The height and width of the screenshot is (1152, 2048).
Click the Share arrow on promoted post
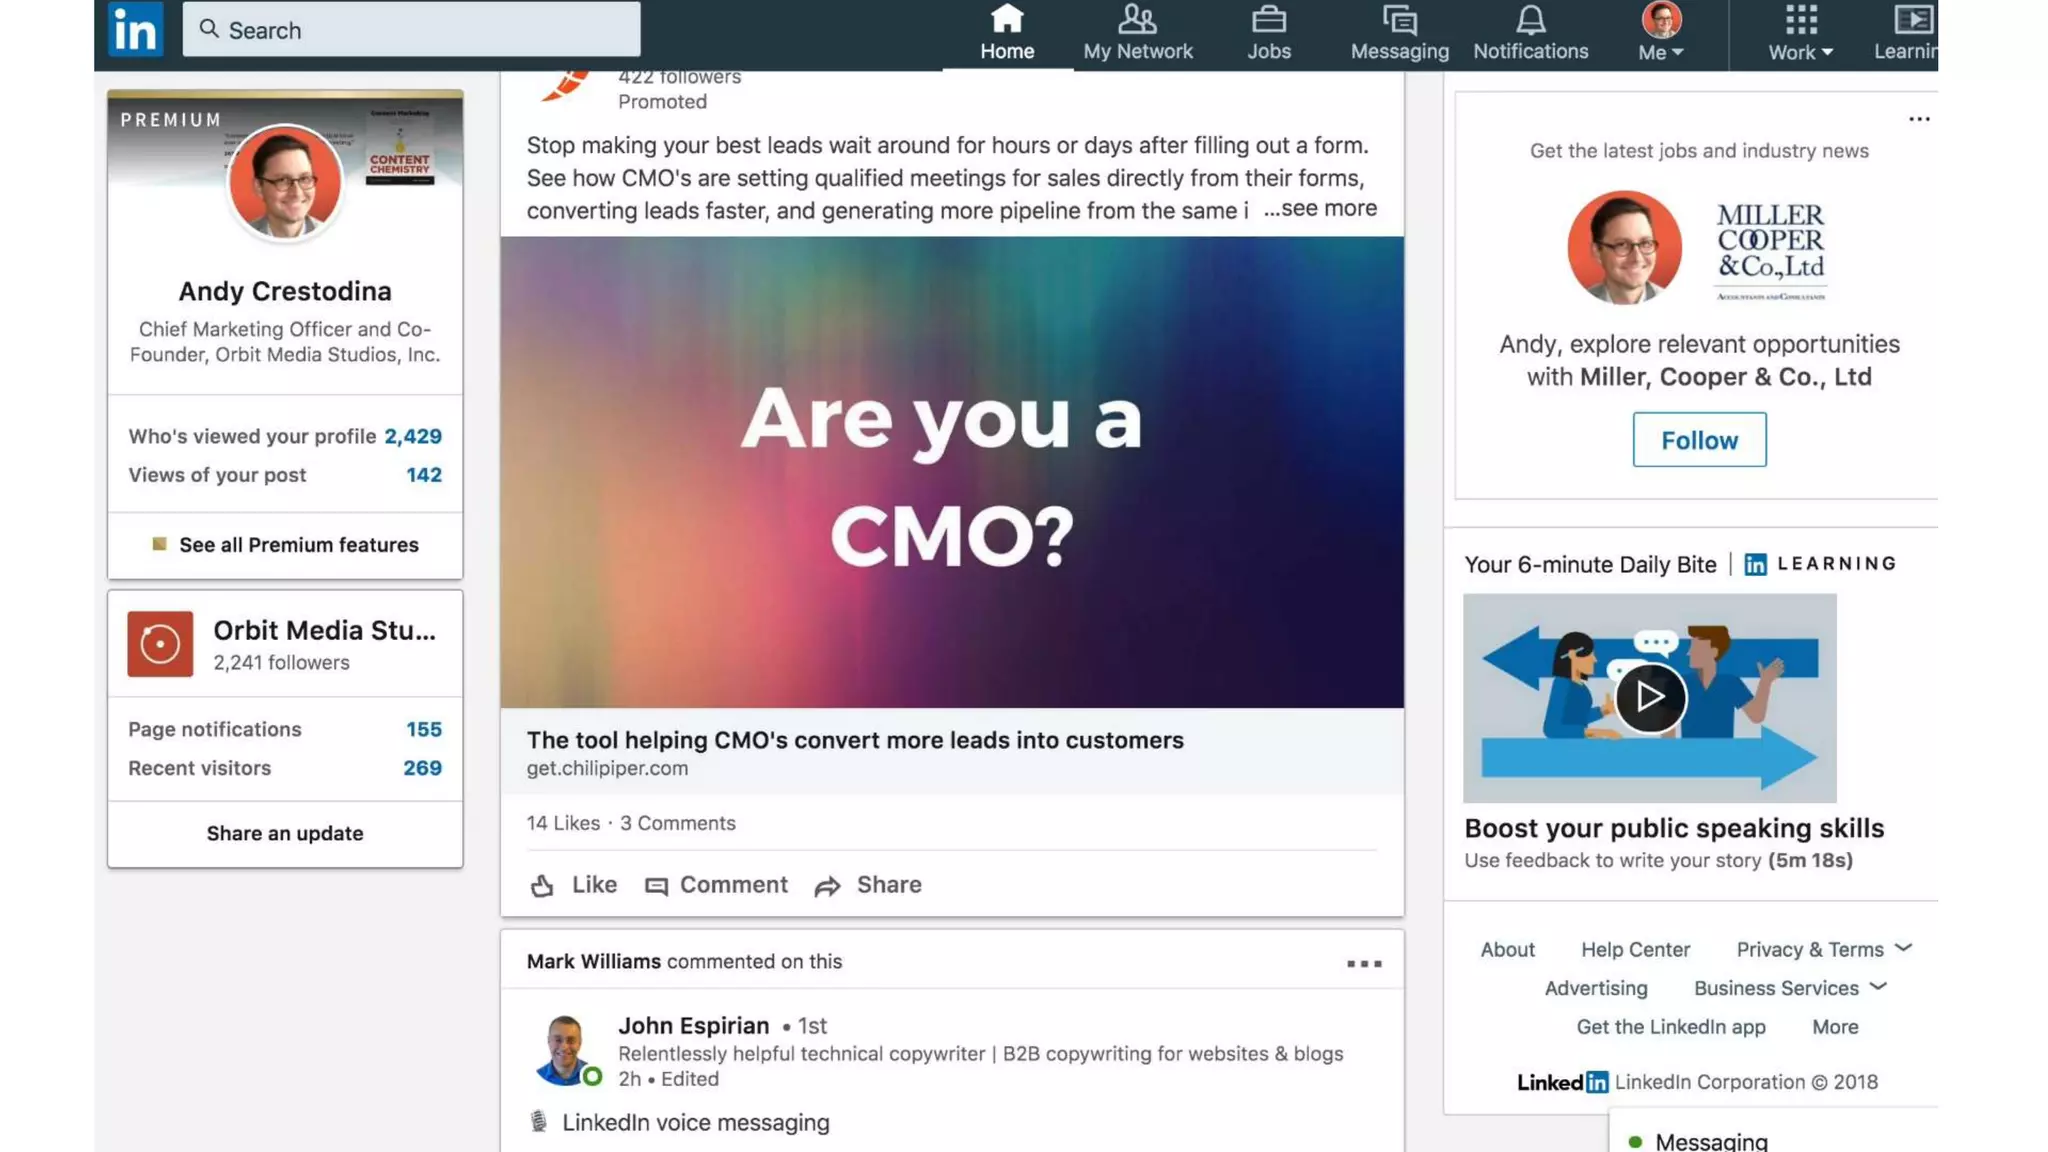coord(827,886)
